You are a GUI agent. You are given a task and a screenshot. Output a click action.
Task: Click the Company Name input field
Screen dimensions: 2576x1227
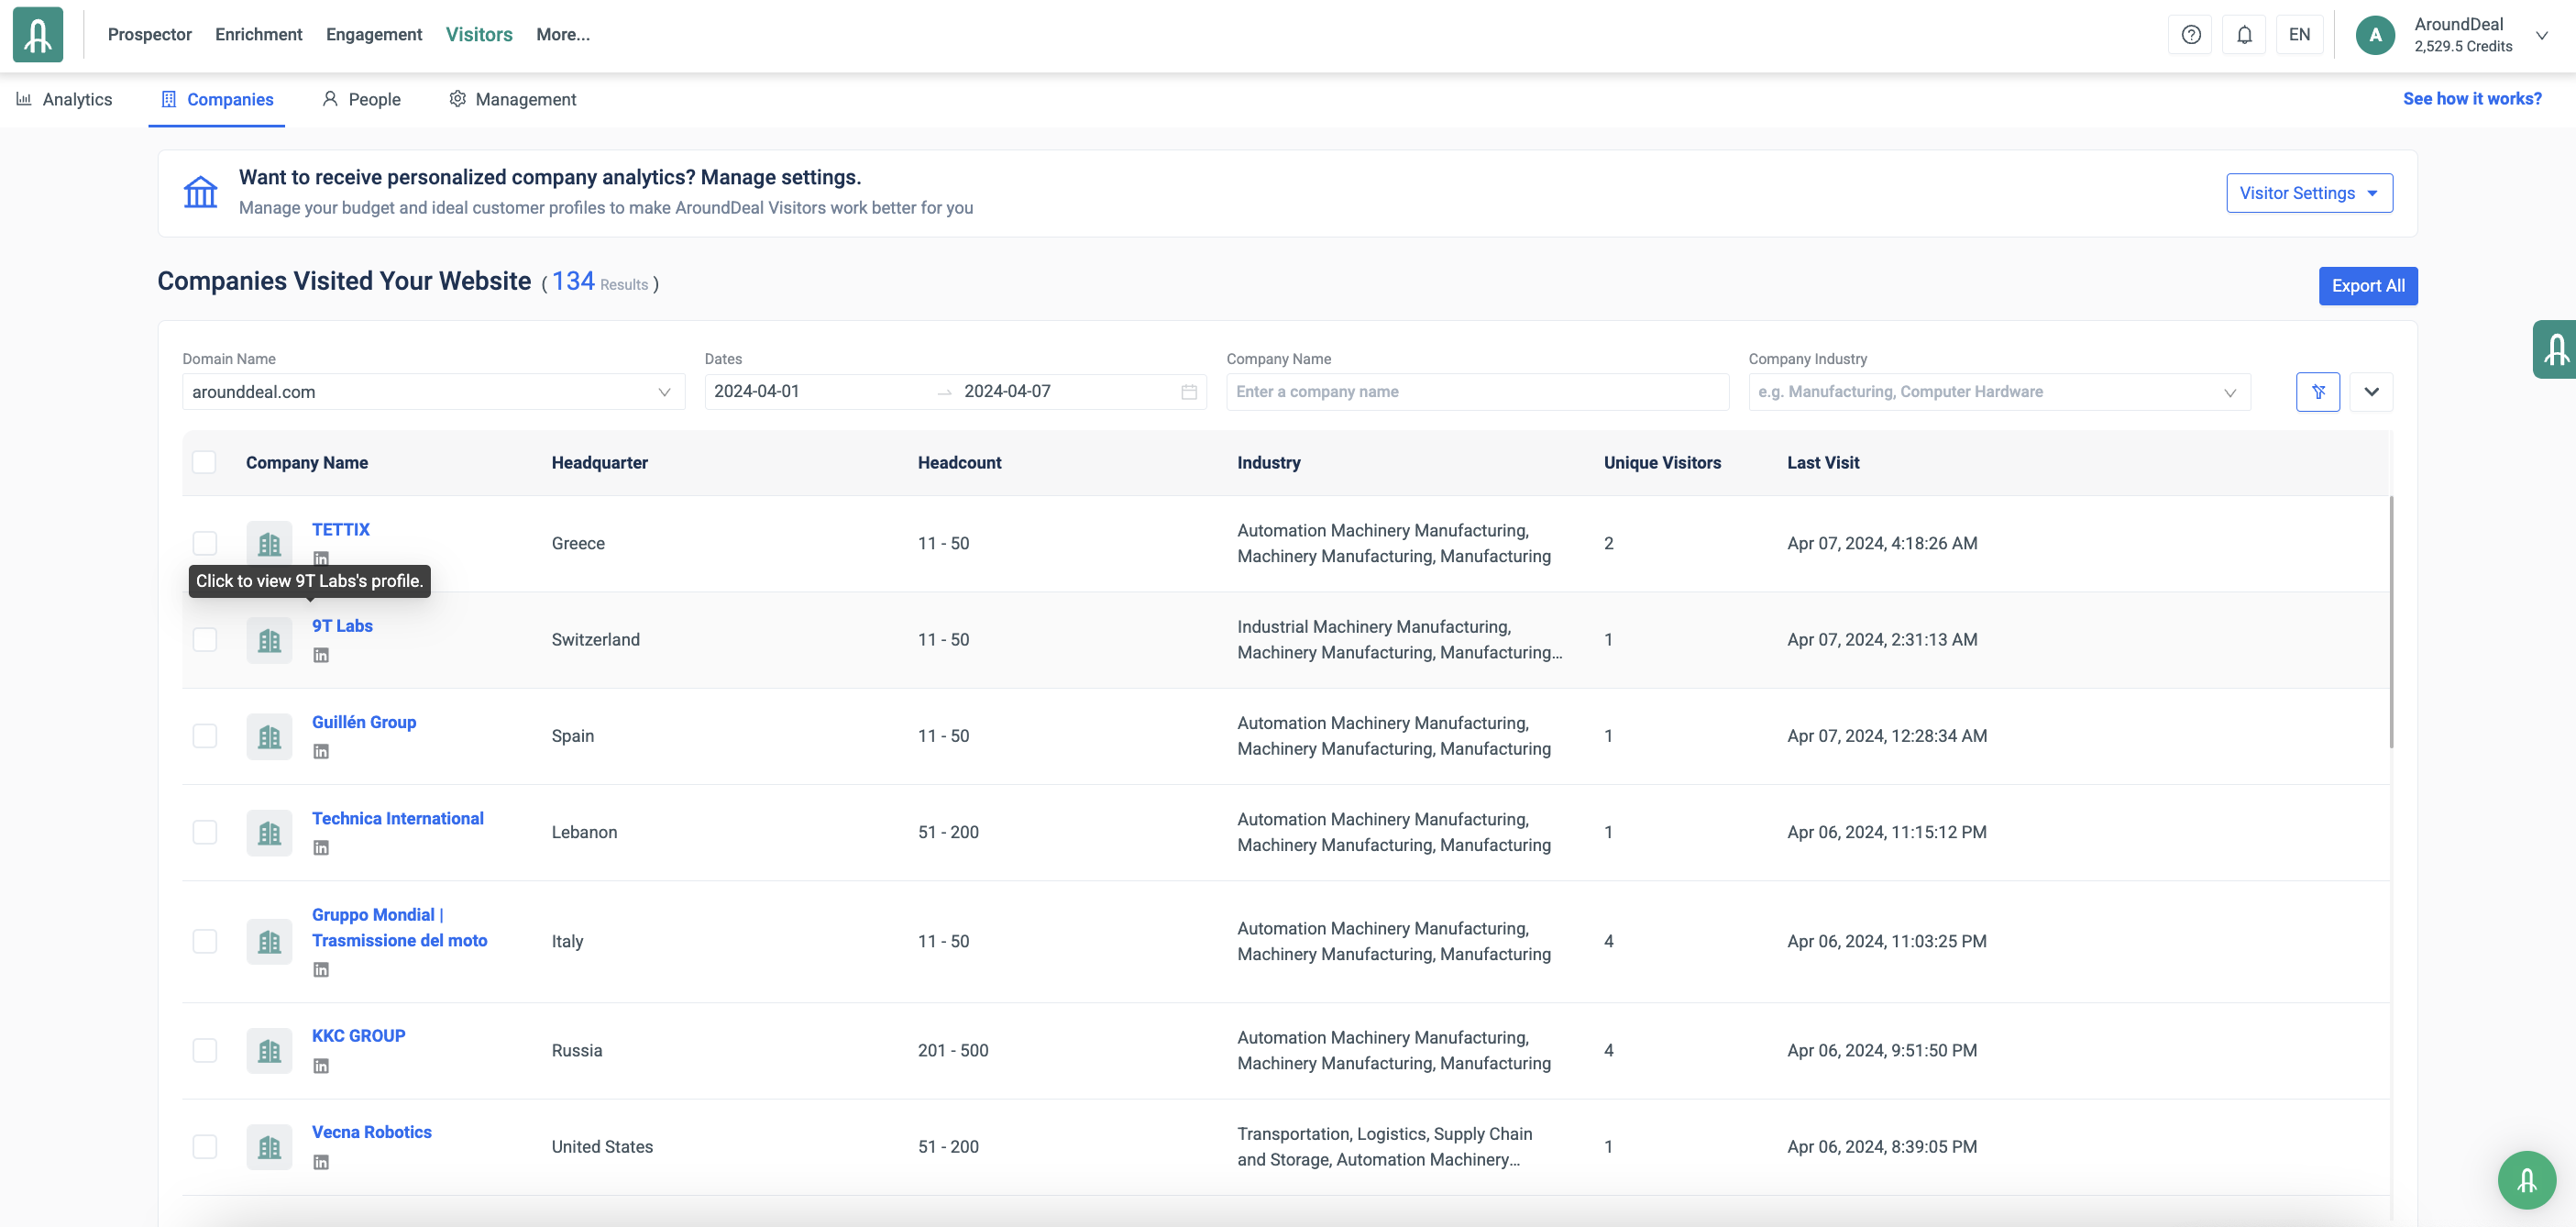coord(1476,392)
